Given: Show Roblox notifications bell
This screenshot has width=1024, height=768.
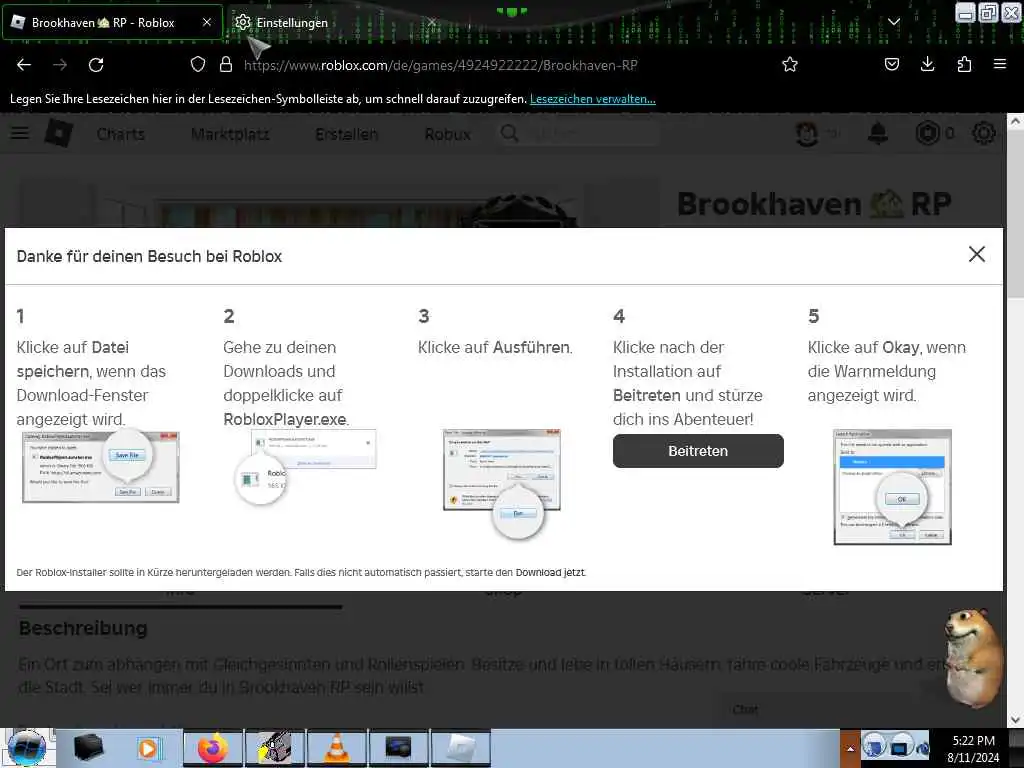Looking at the screenshot, I should click(x=878, y=133).
